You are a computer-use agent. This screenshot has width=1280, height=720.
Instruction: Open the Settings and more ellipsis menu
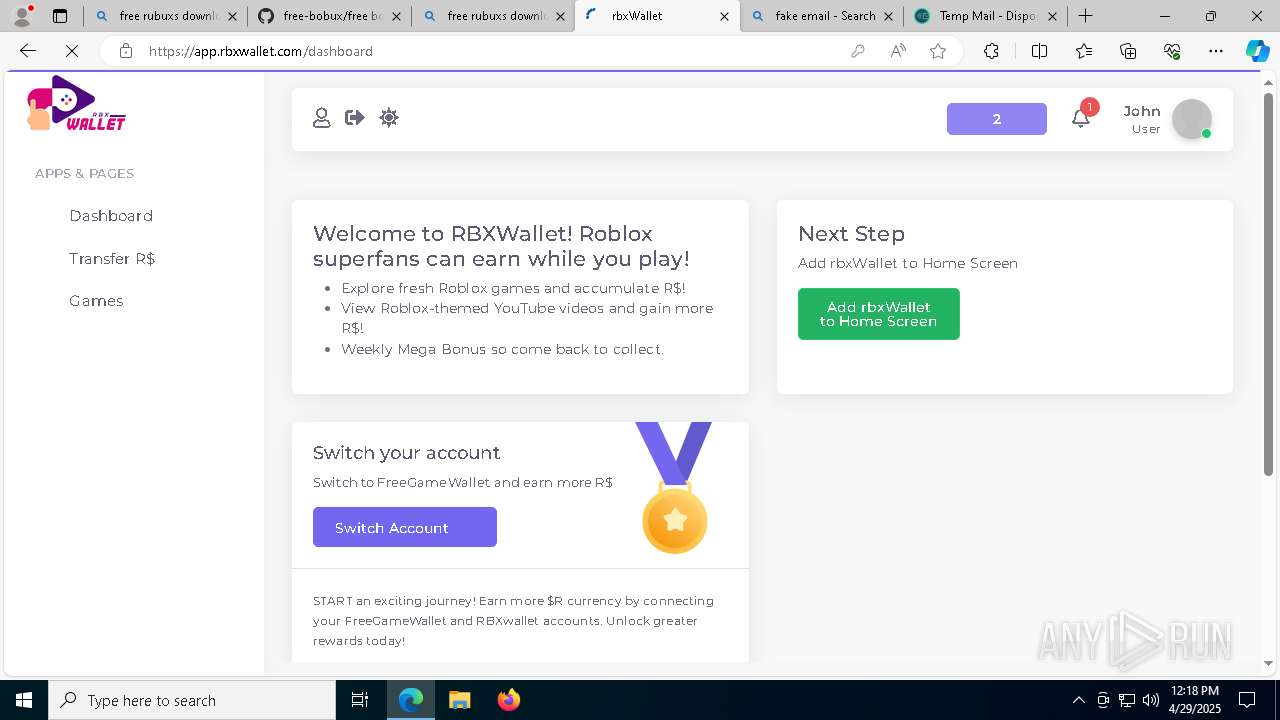tap(1216, 51)
